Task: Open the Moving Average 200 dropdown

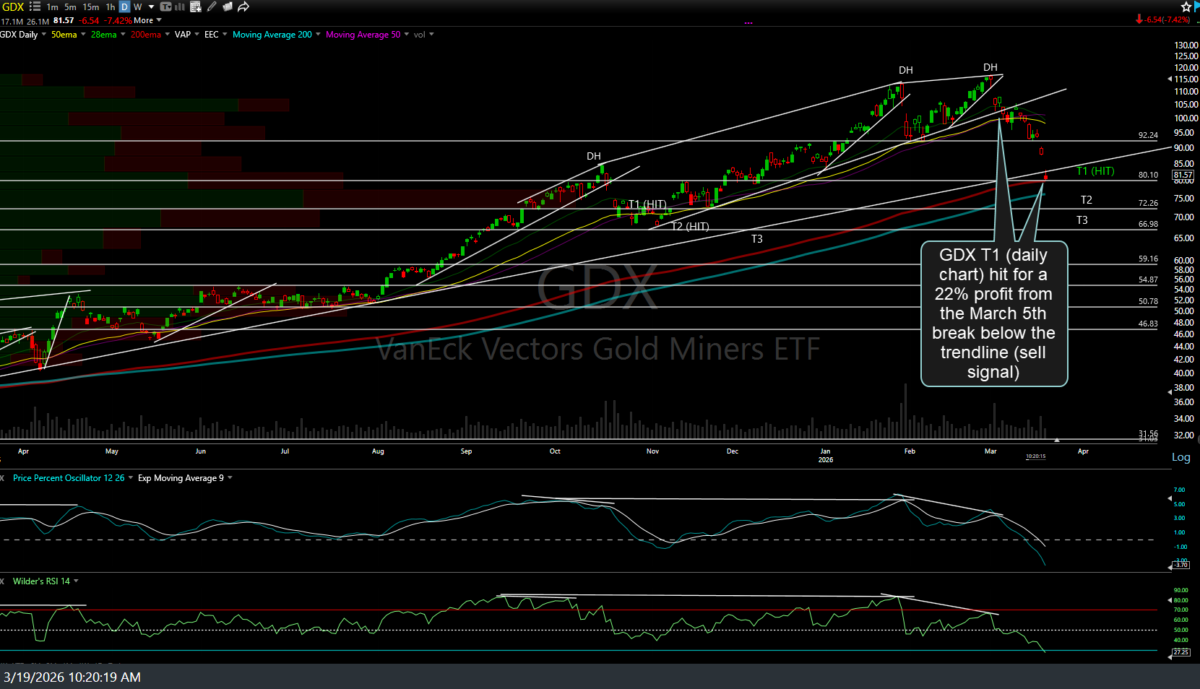Action: (318, 34)
